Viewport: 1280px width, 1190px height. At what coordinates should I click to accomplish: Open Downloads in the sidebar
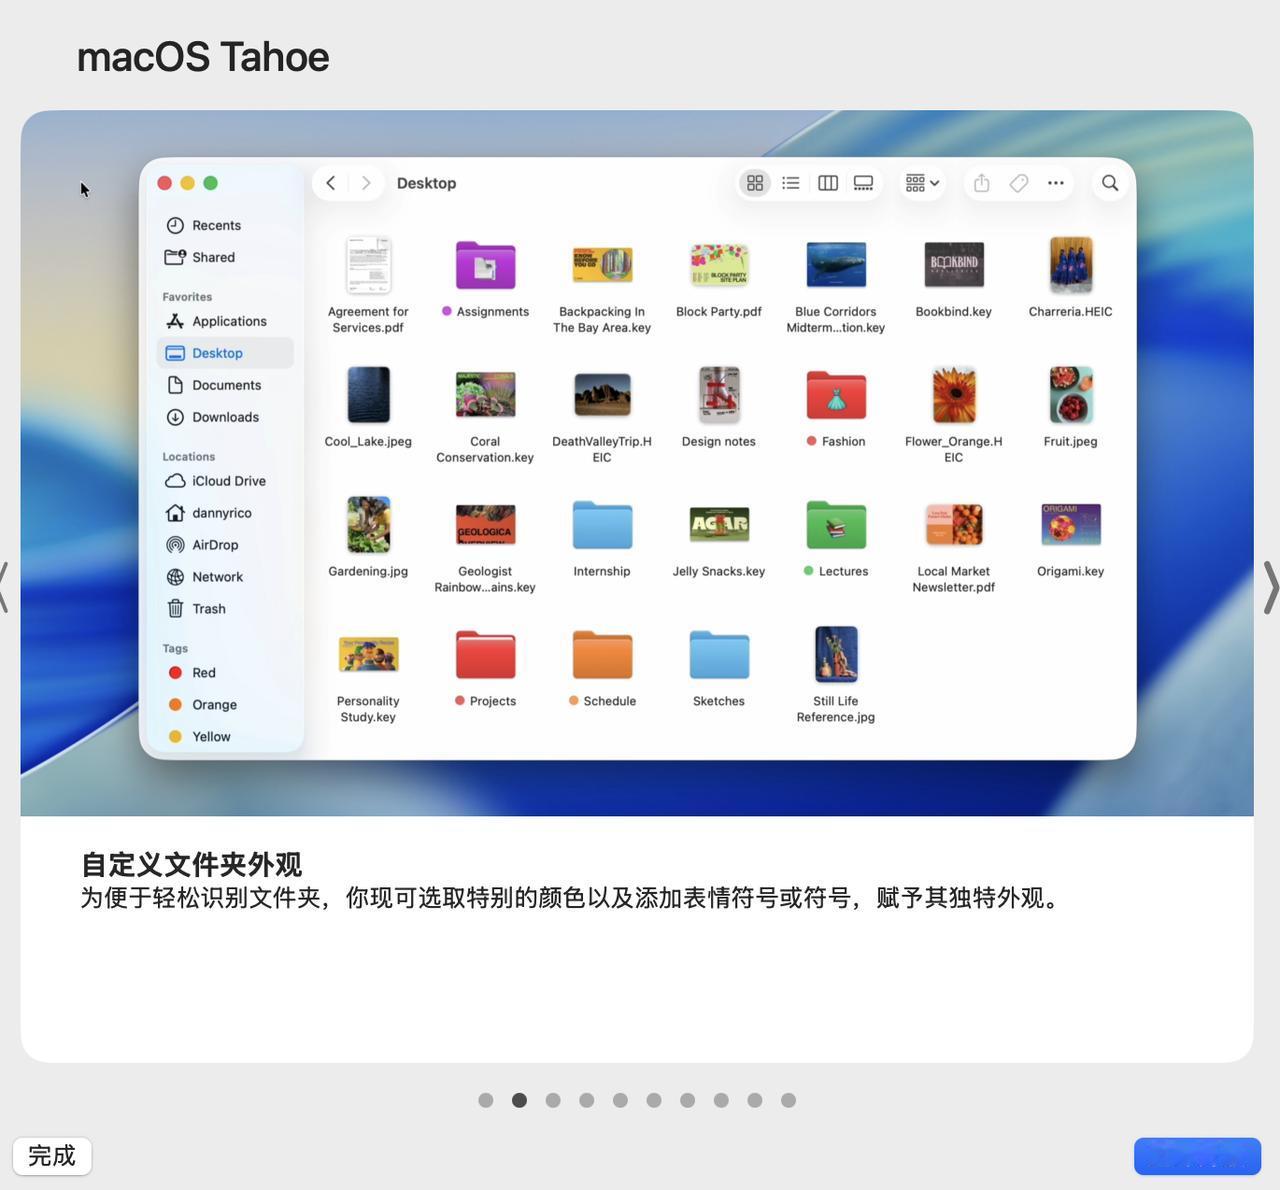[x=225, y=417]
